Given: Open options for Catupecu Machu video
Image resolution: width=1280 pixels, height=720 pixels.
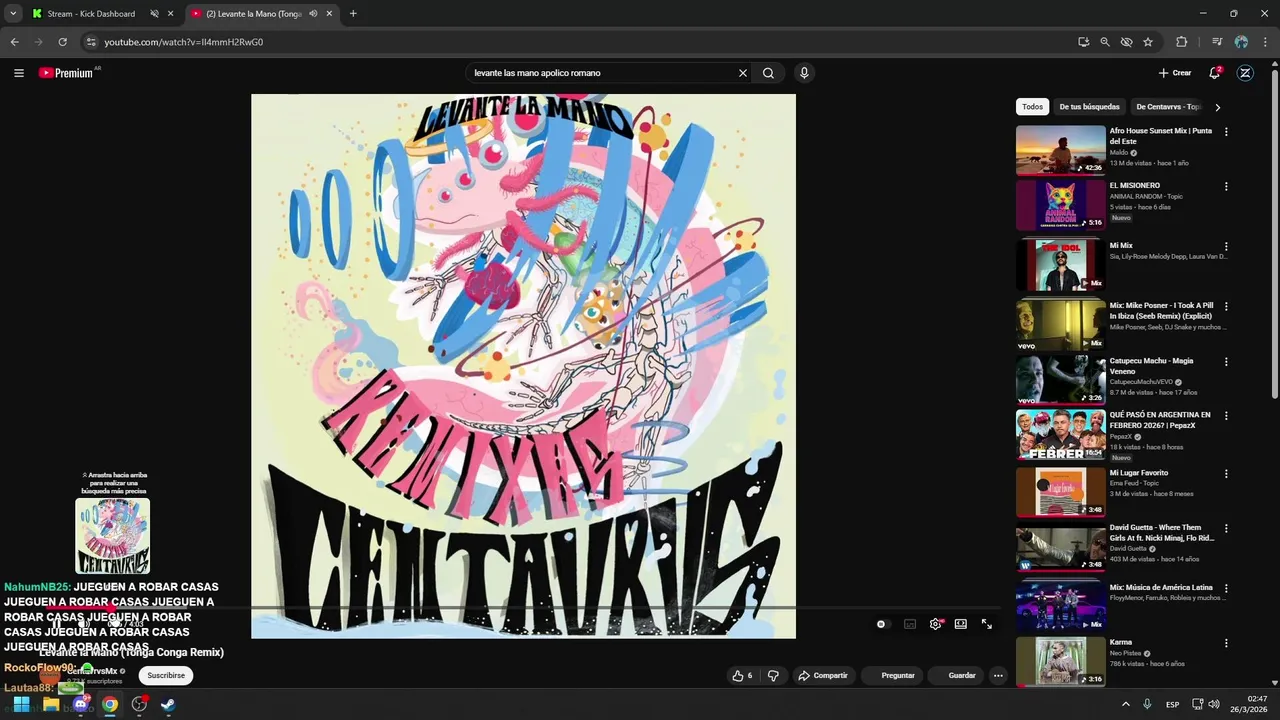Looking at the screenshot, I should click(x=1226, y=362).
